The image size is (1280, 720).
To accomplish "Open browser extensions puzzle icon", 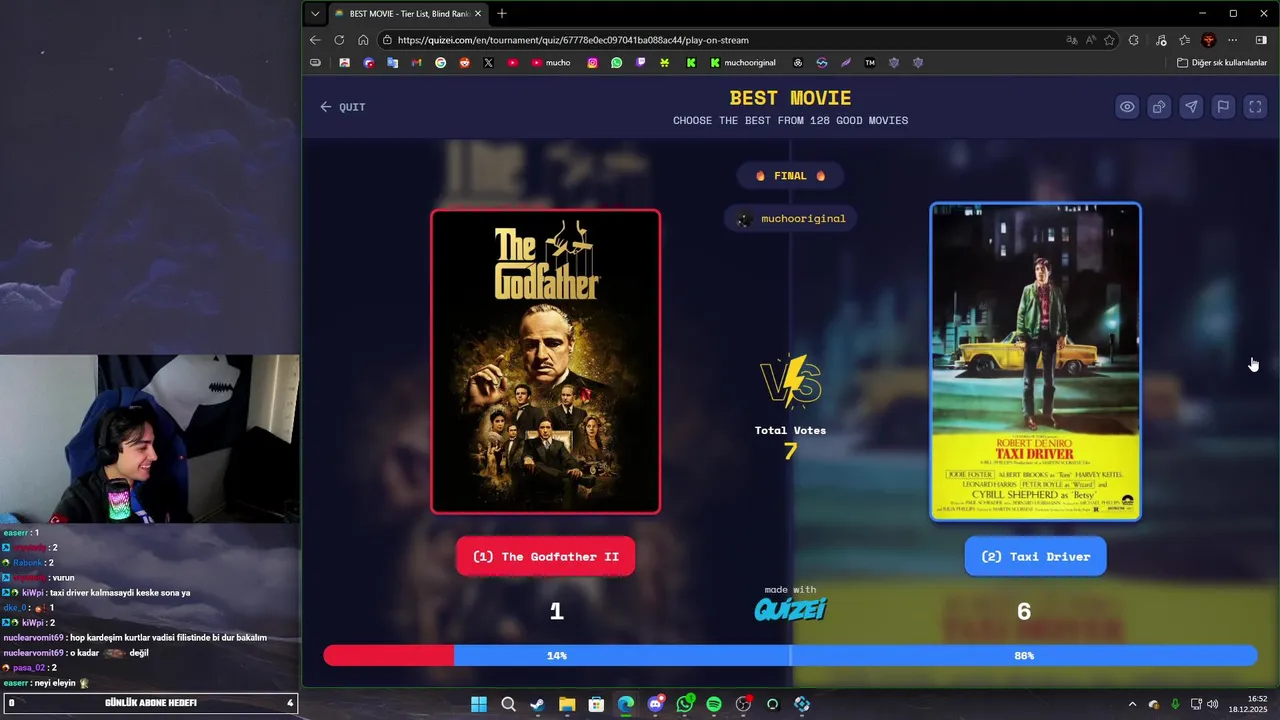I will click(x=1133, y=40).
